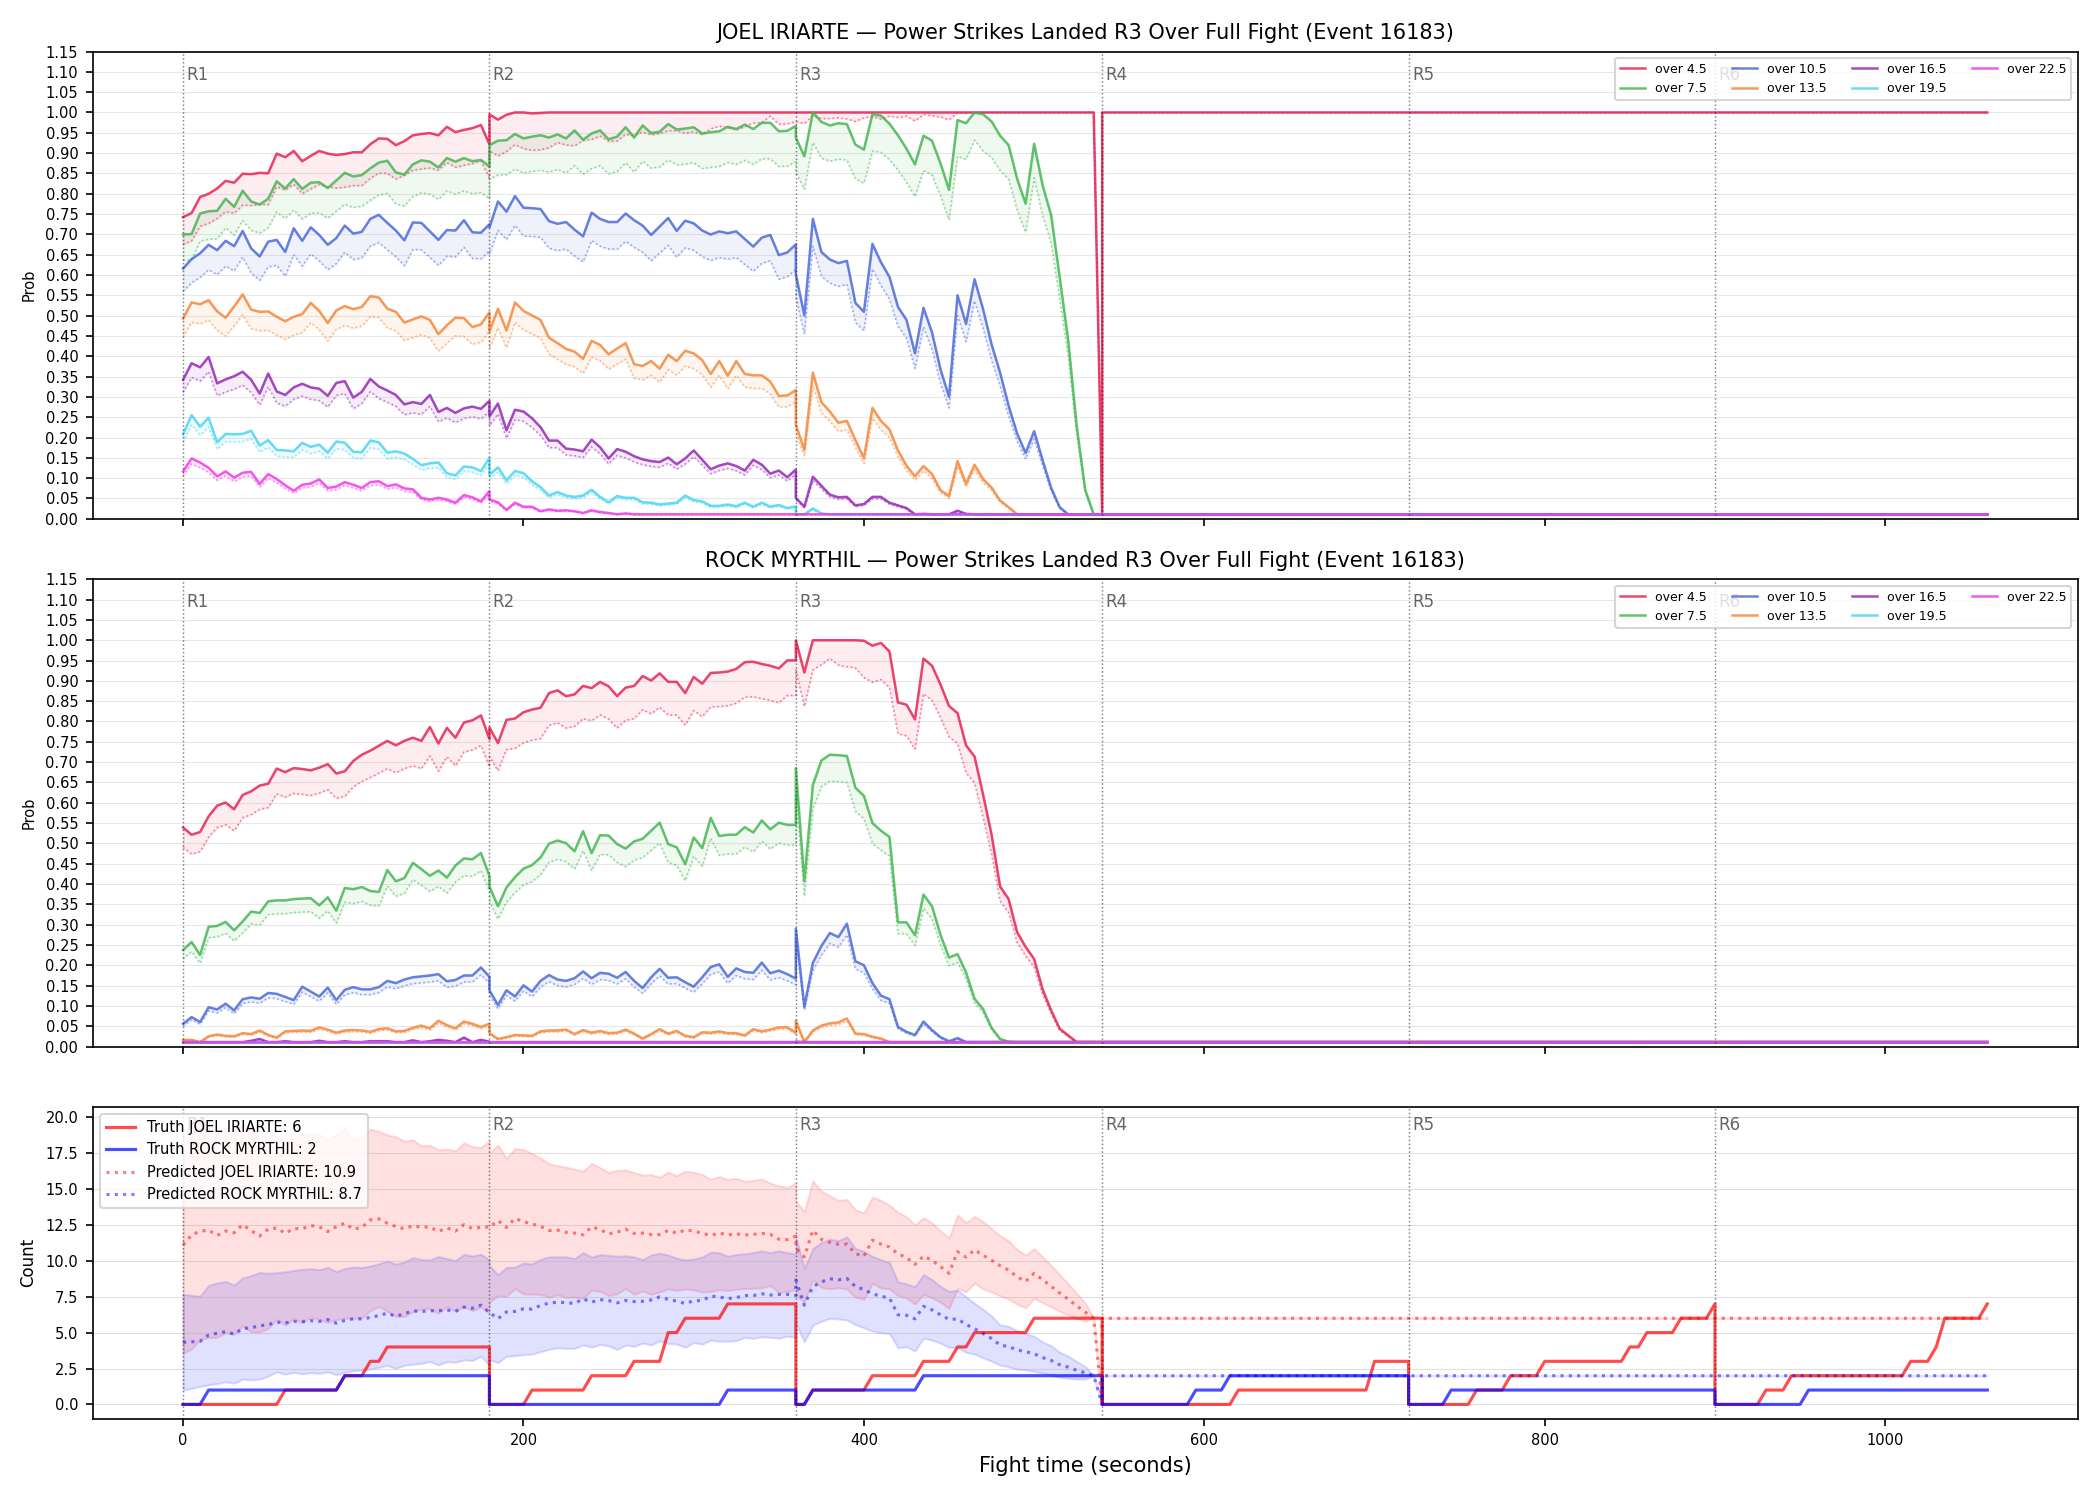Click the JOEL IRIARTE chart title

point(1084,32)
